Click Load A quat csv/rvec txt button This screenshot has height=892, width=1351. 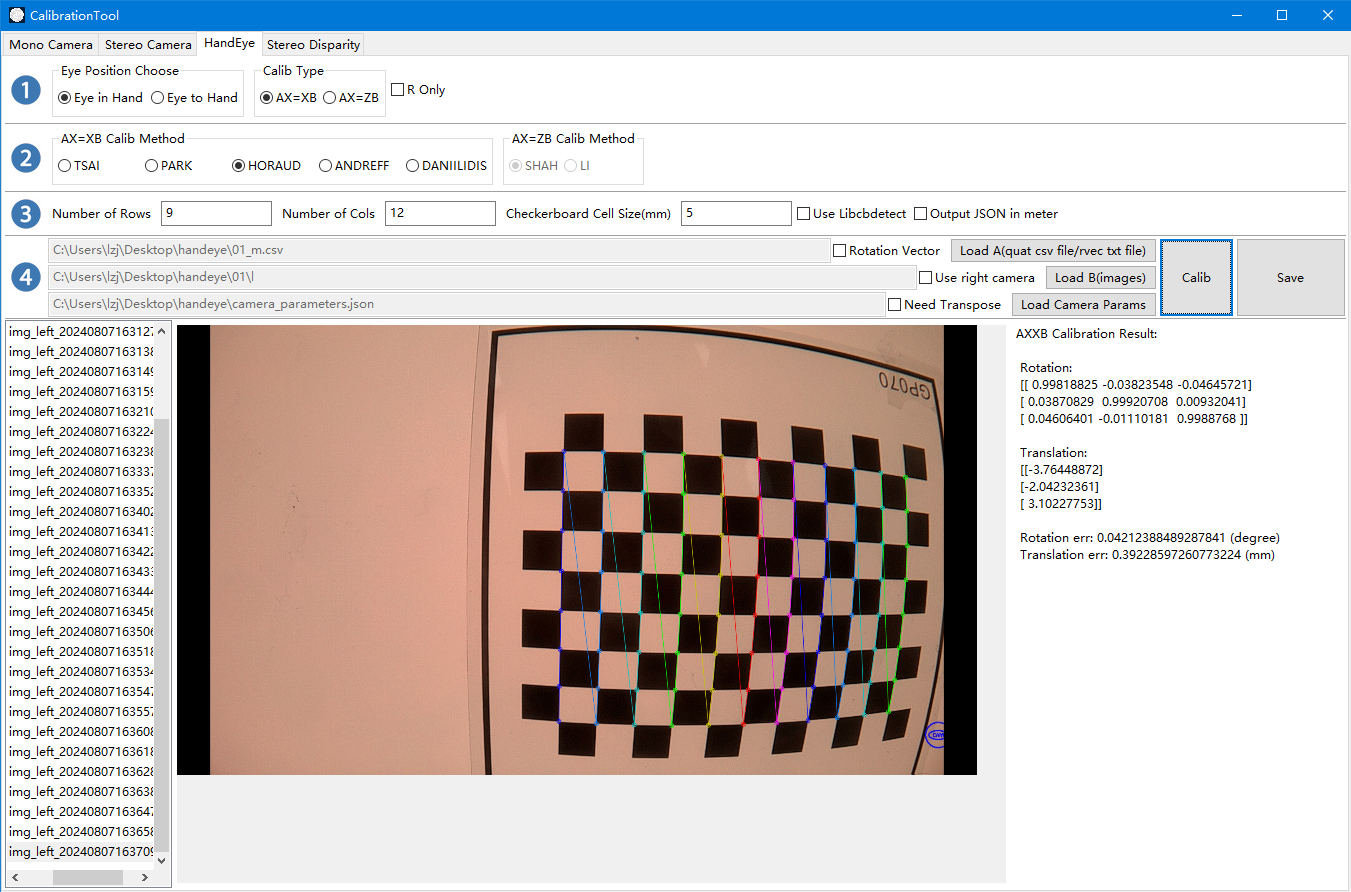pyautogui.click(x=1053, y=251)
